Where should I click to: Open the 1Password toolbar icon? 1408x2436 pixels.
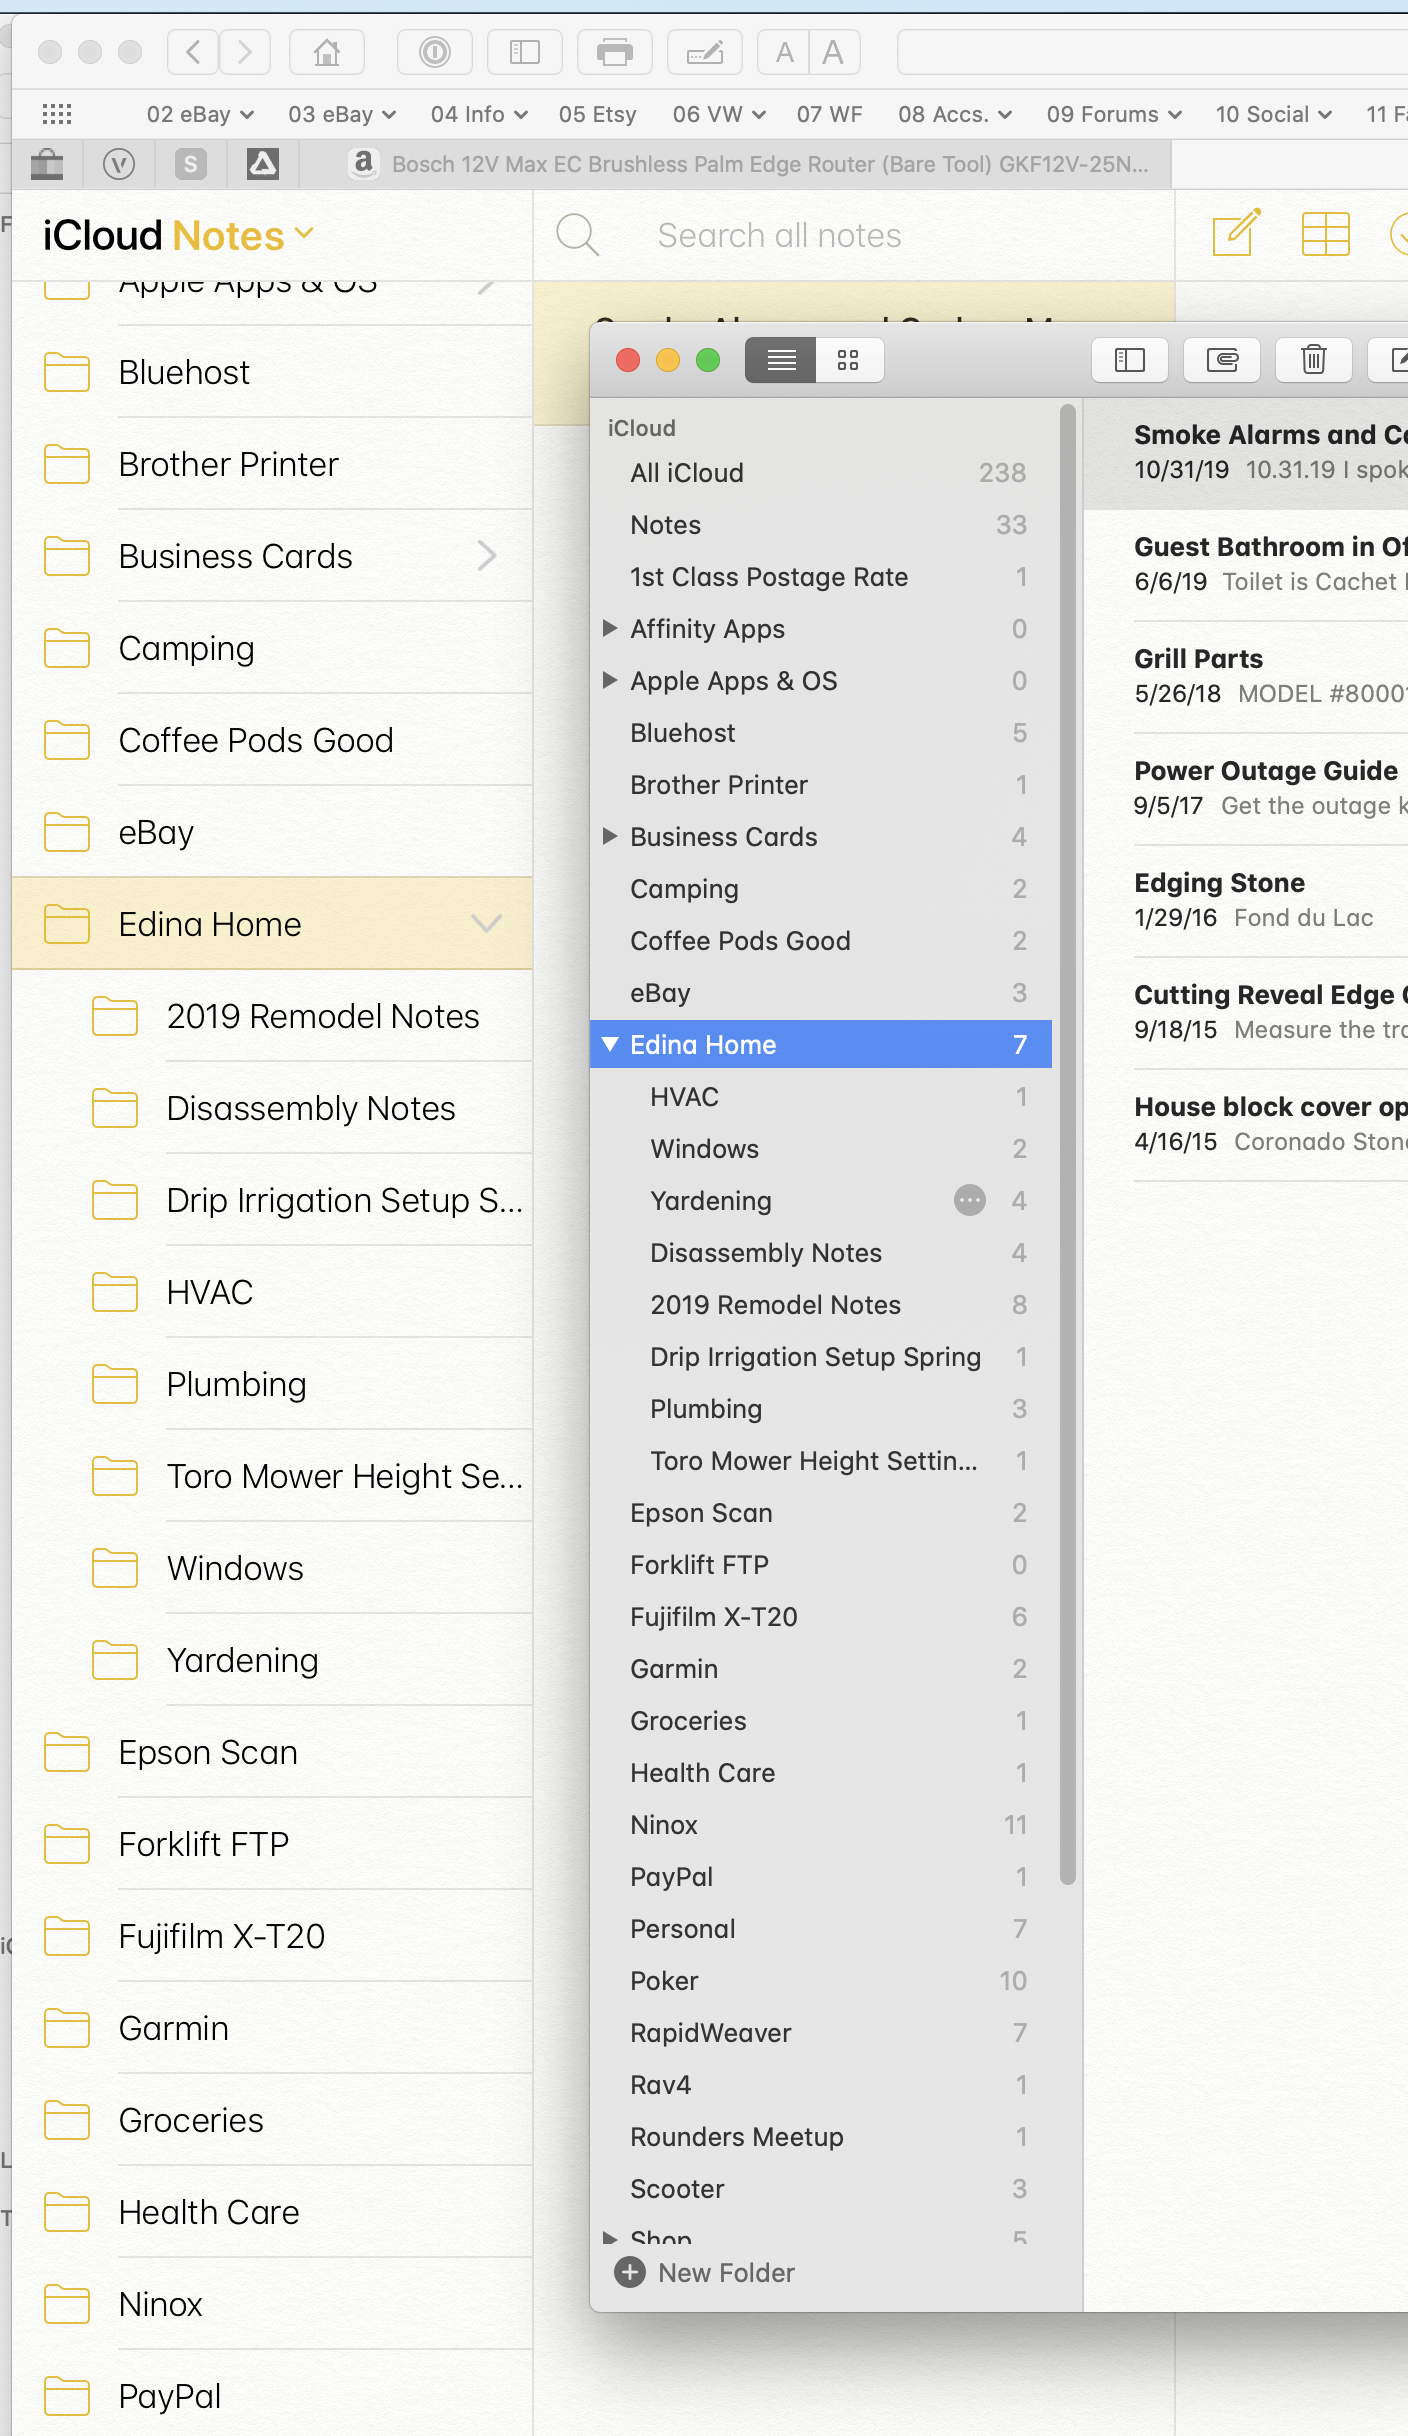click(x=435, y=52)
